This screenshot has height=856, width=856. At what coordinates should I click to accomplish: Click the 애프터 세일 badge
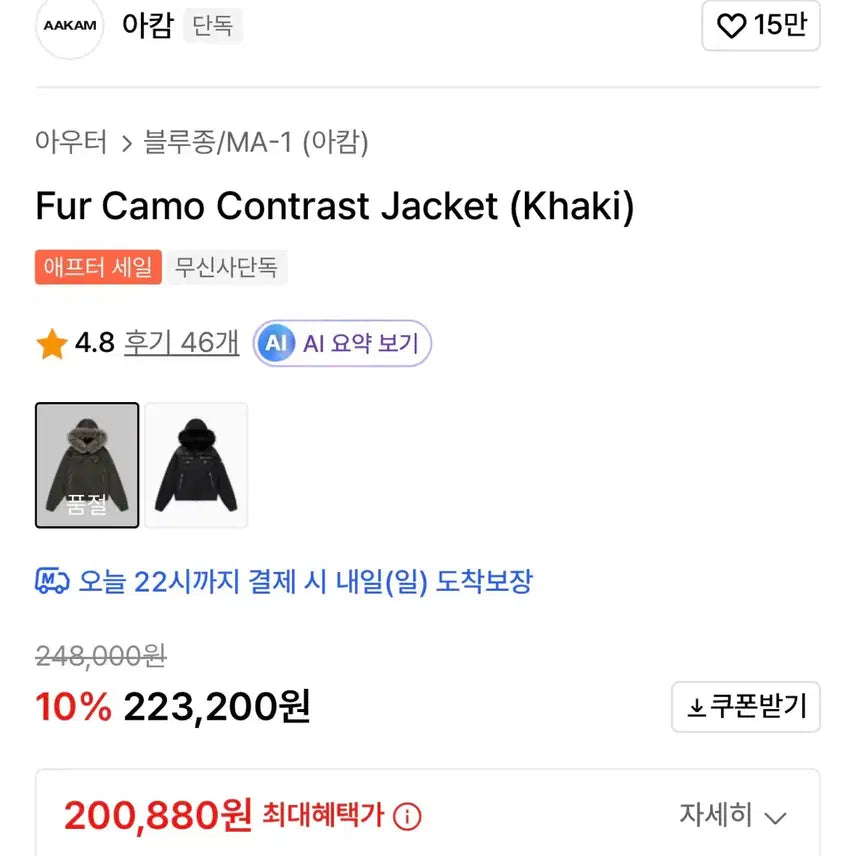[x=97, y=267]
